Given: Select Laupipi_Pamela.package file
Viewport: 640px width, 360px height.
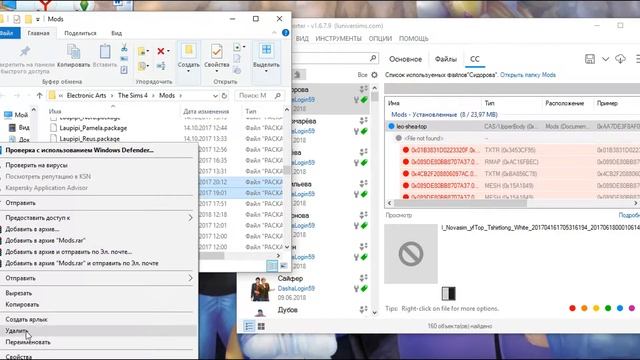Looking at the screenshot, I should [93, 128].
